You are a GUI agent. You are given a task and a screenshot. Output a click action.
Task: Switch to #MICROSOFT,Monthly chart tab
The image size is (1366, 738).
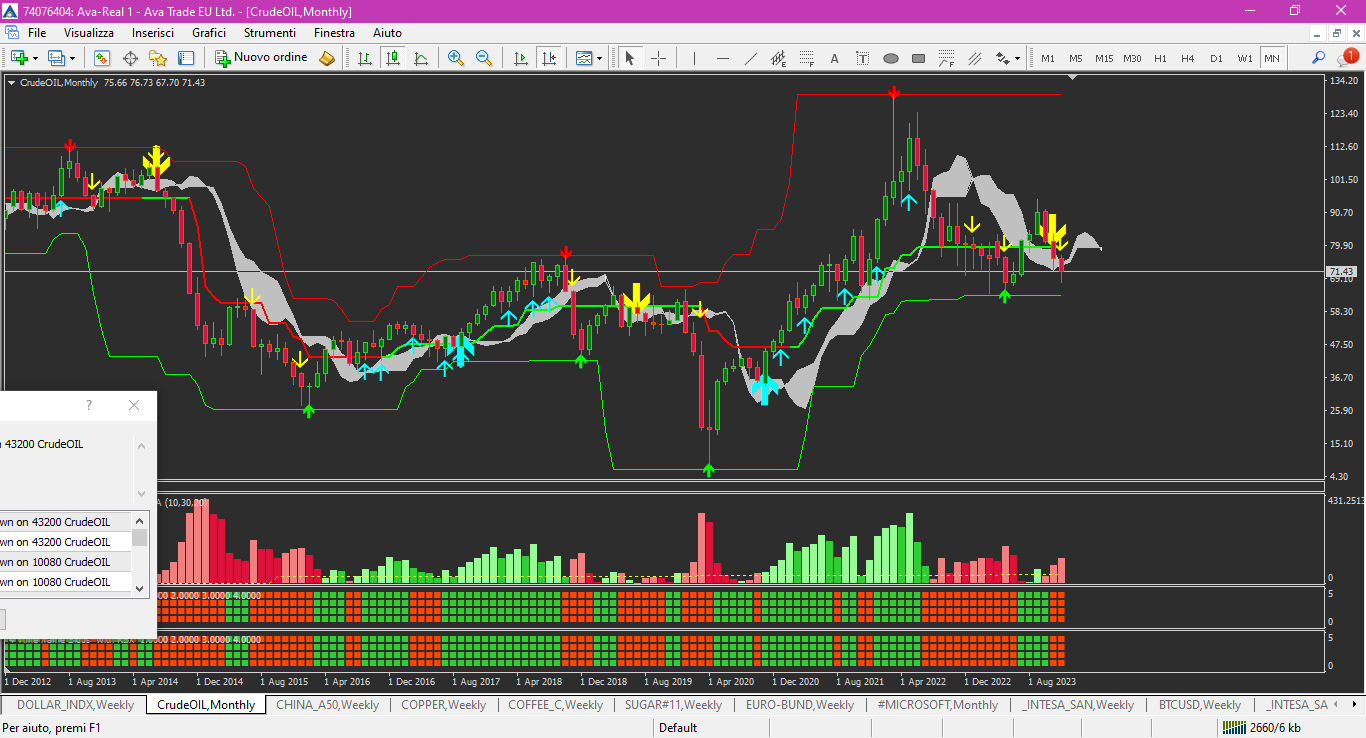click(937, 704)
